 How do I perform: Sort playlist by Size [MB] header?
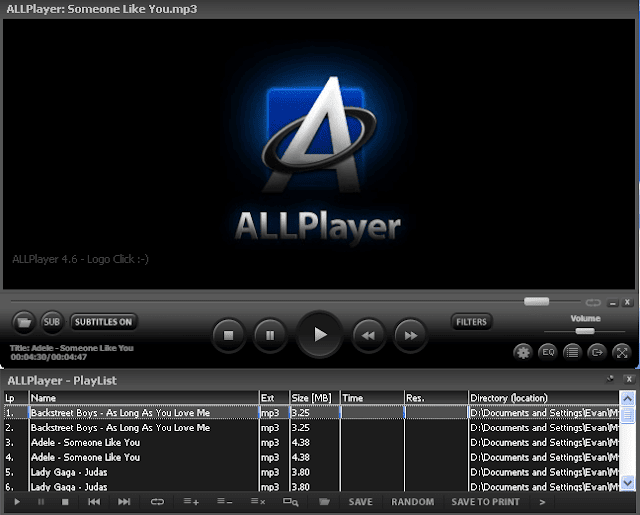[x=315, y=398]
